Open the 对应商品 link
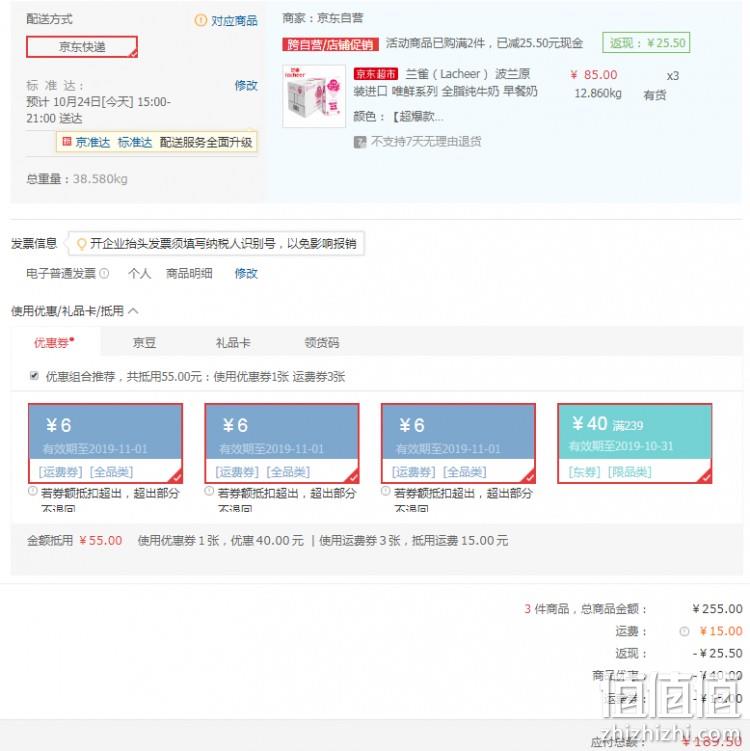 pos(234,21)
